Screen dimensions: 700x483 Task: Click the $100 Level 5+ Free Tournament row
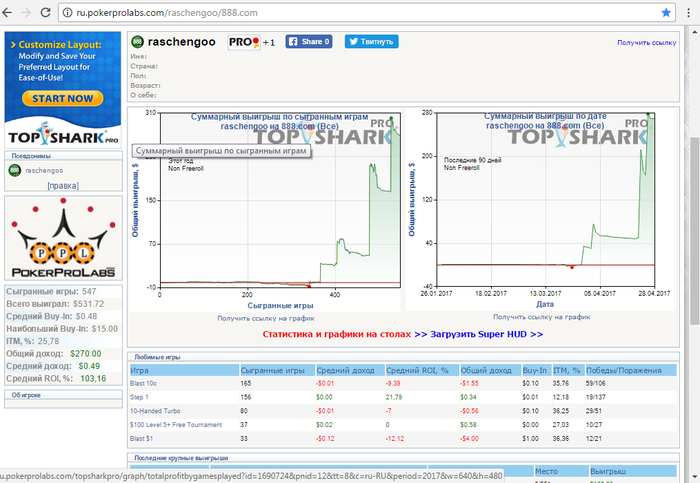point(403,425)
